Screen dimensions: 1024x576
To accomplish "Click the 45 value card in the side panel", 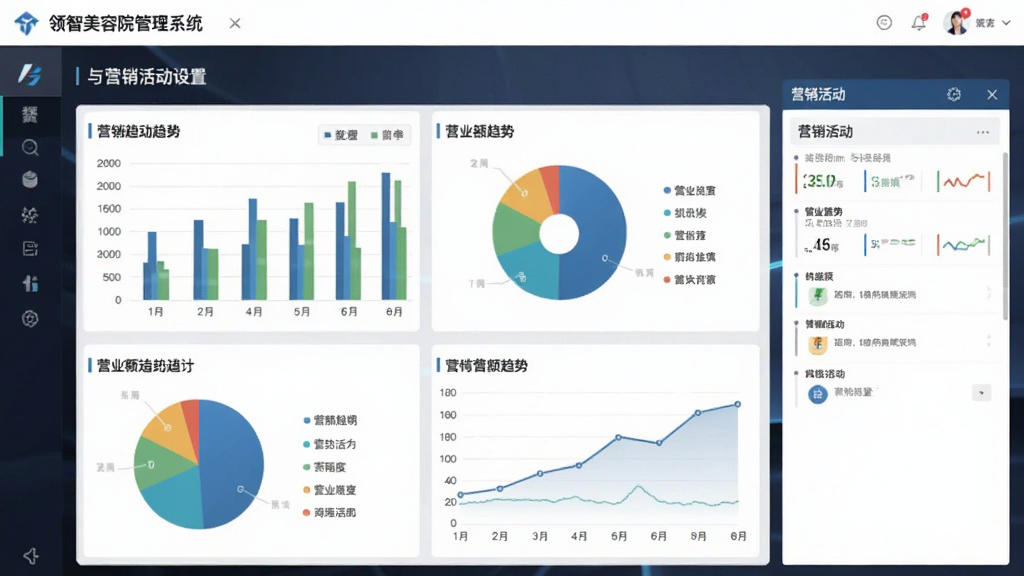I will pyautogui.click(x=822, y=245).
